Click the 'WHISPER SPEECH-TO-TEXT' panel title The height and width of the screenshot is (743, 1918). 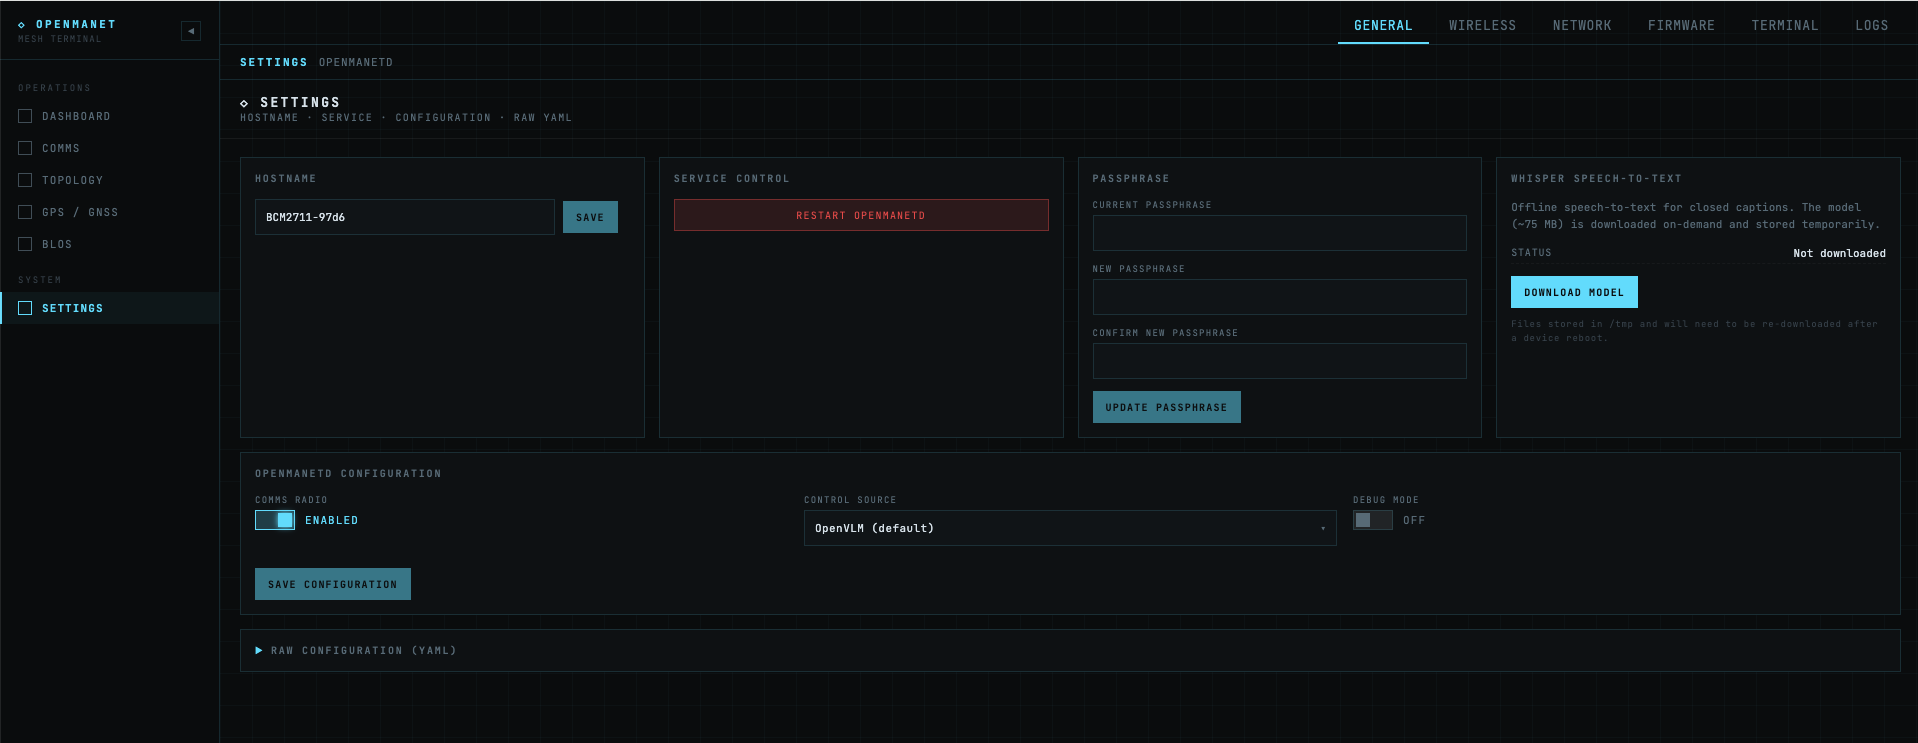click(x=1596, y=178)
